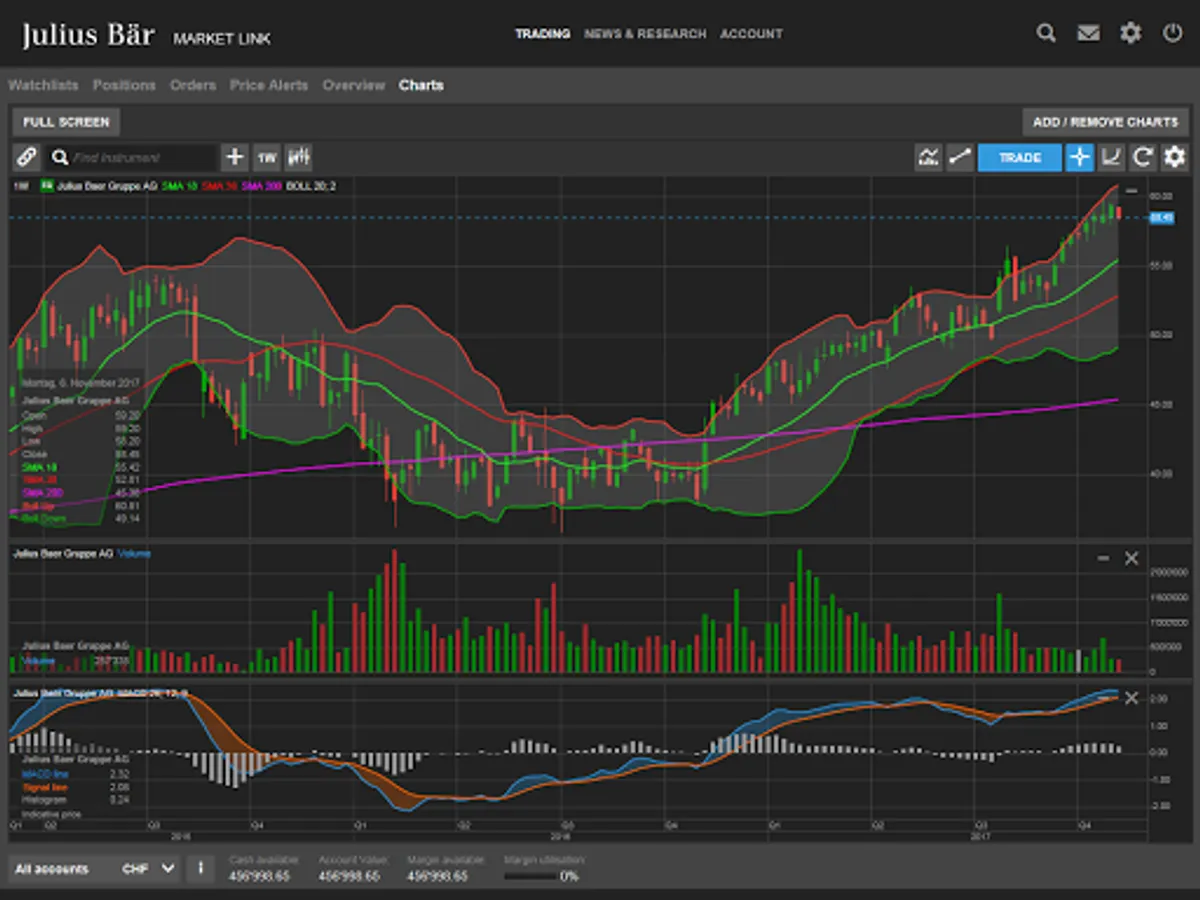Viewport: 1200px width, 900px height.
Task: Open the News & Research menu
Action: (x=645, y=34)
